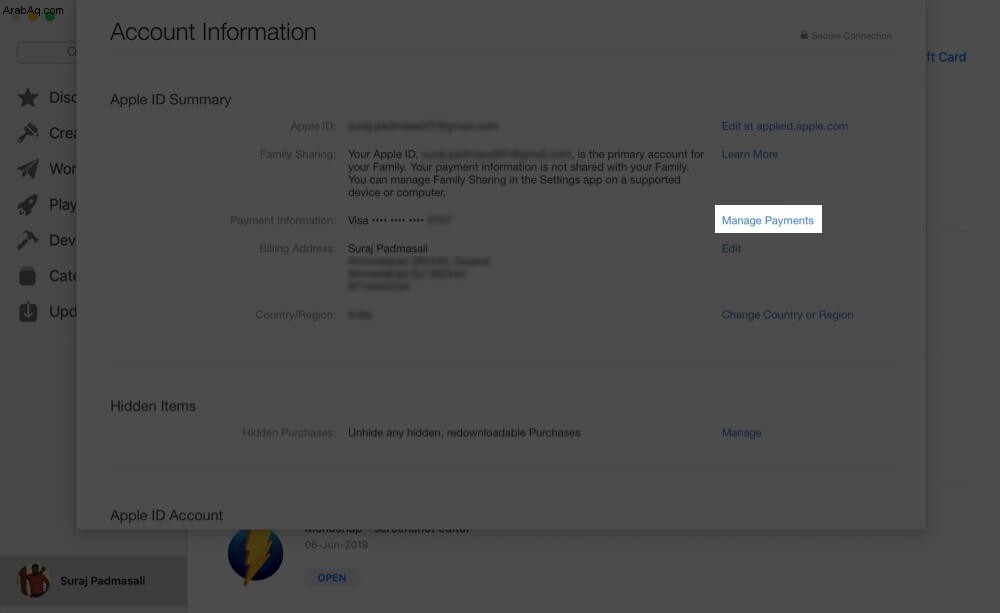Click Learn More about Family Sharing

click(749, 154)
